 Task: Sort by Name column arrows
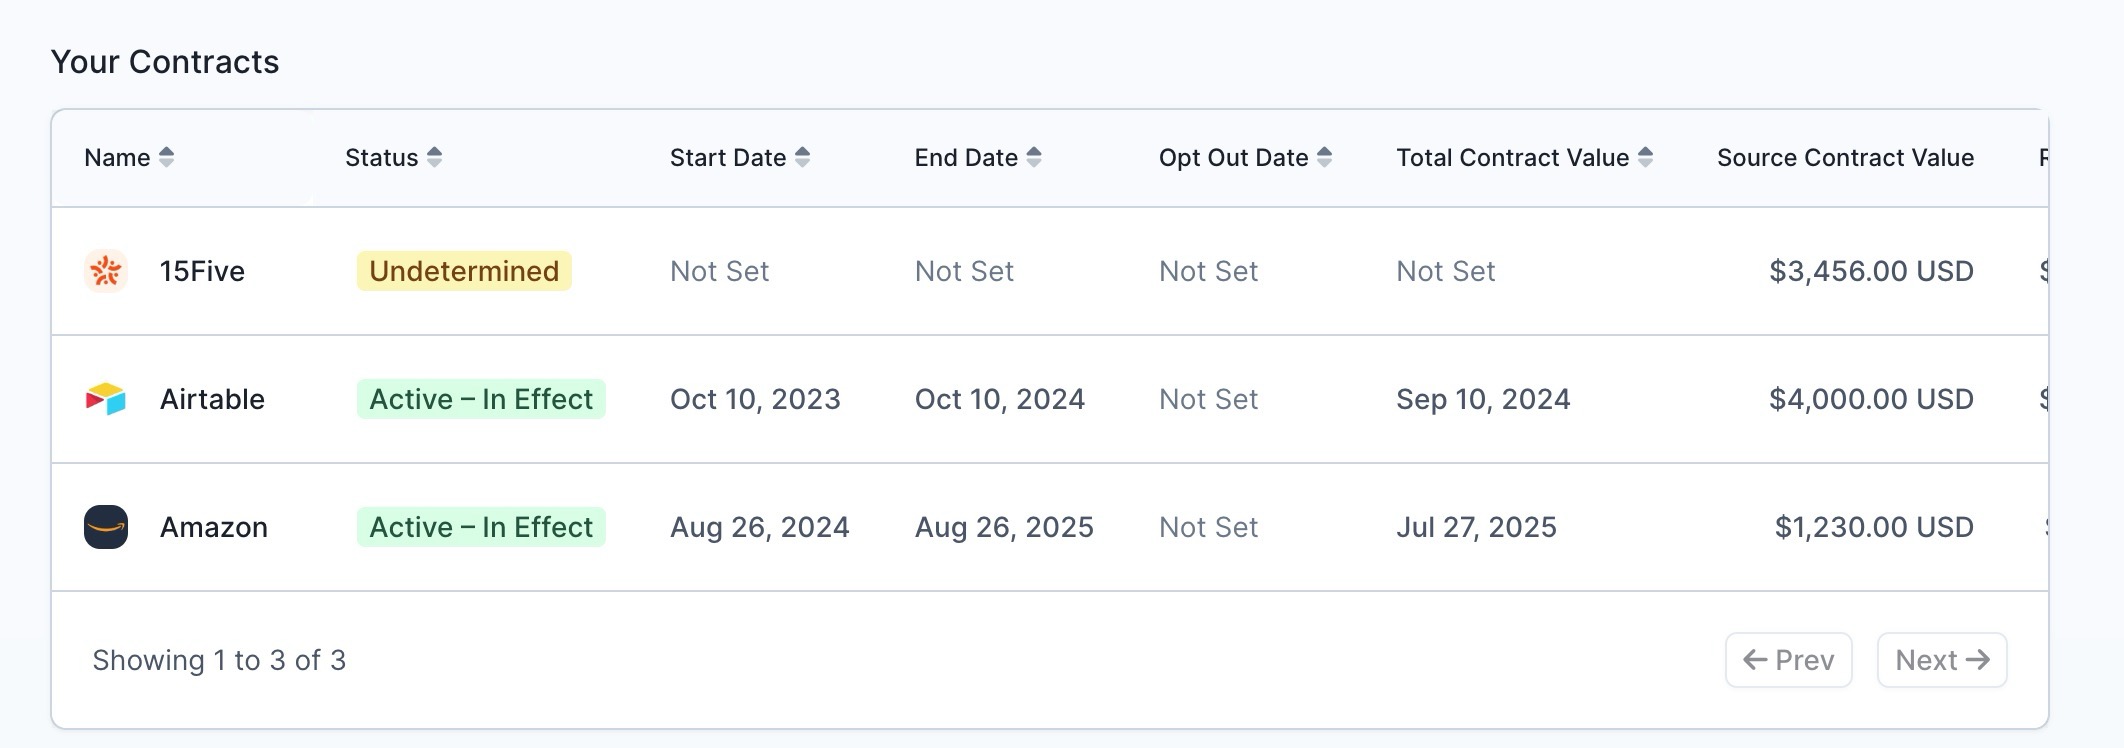[x=167, y=157]
